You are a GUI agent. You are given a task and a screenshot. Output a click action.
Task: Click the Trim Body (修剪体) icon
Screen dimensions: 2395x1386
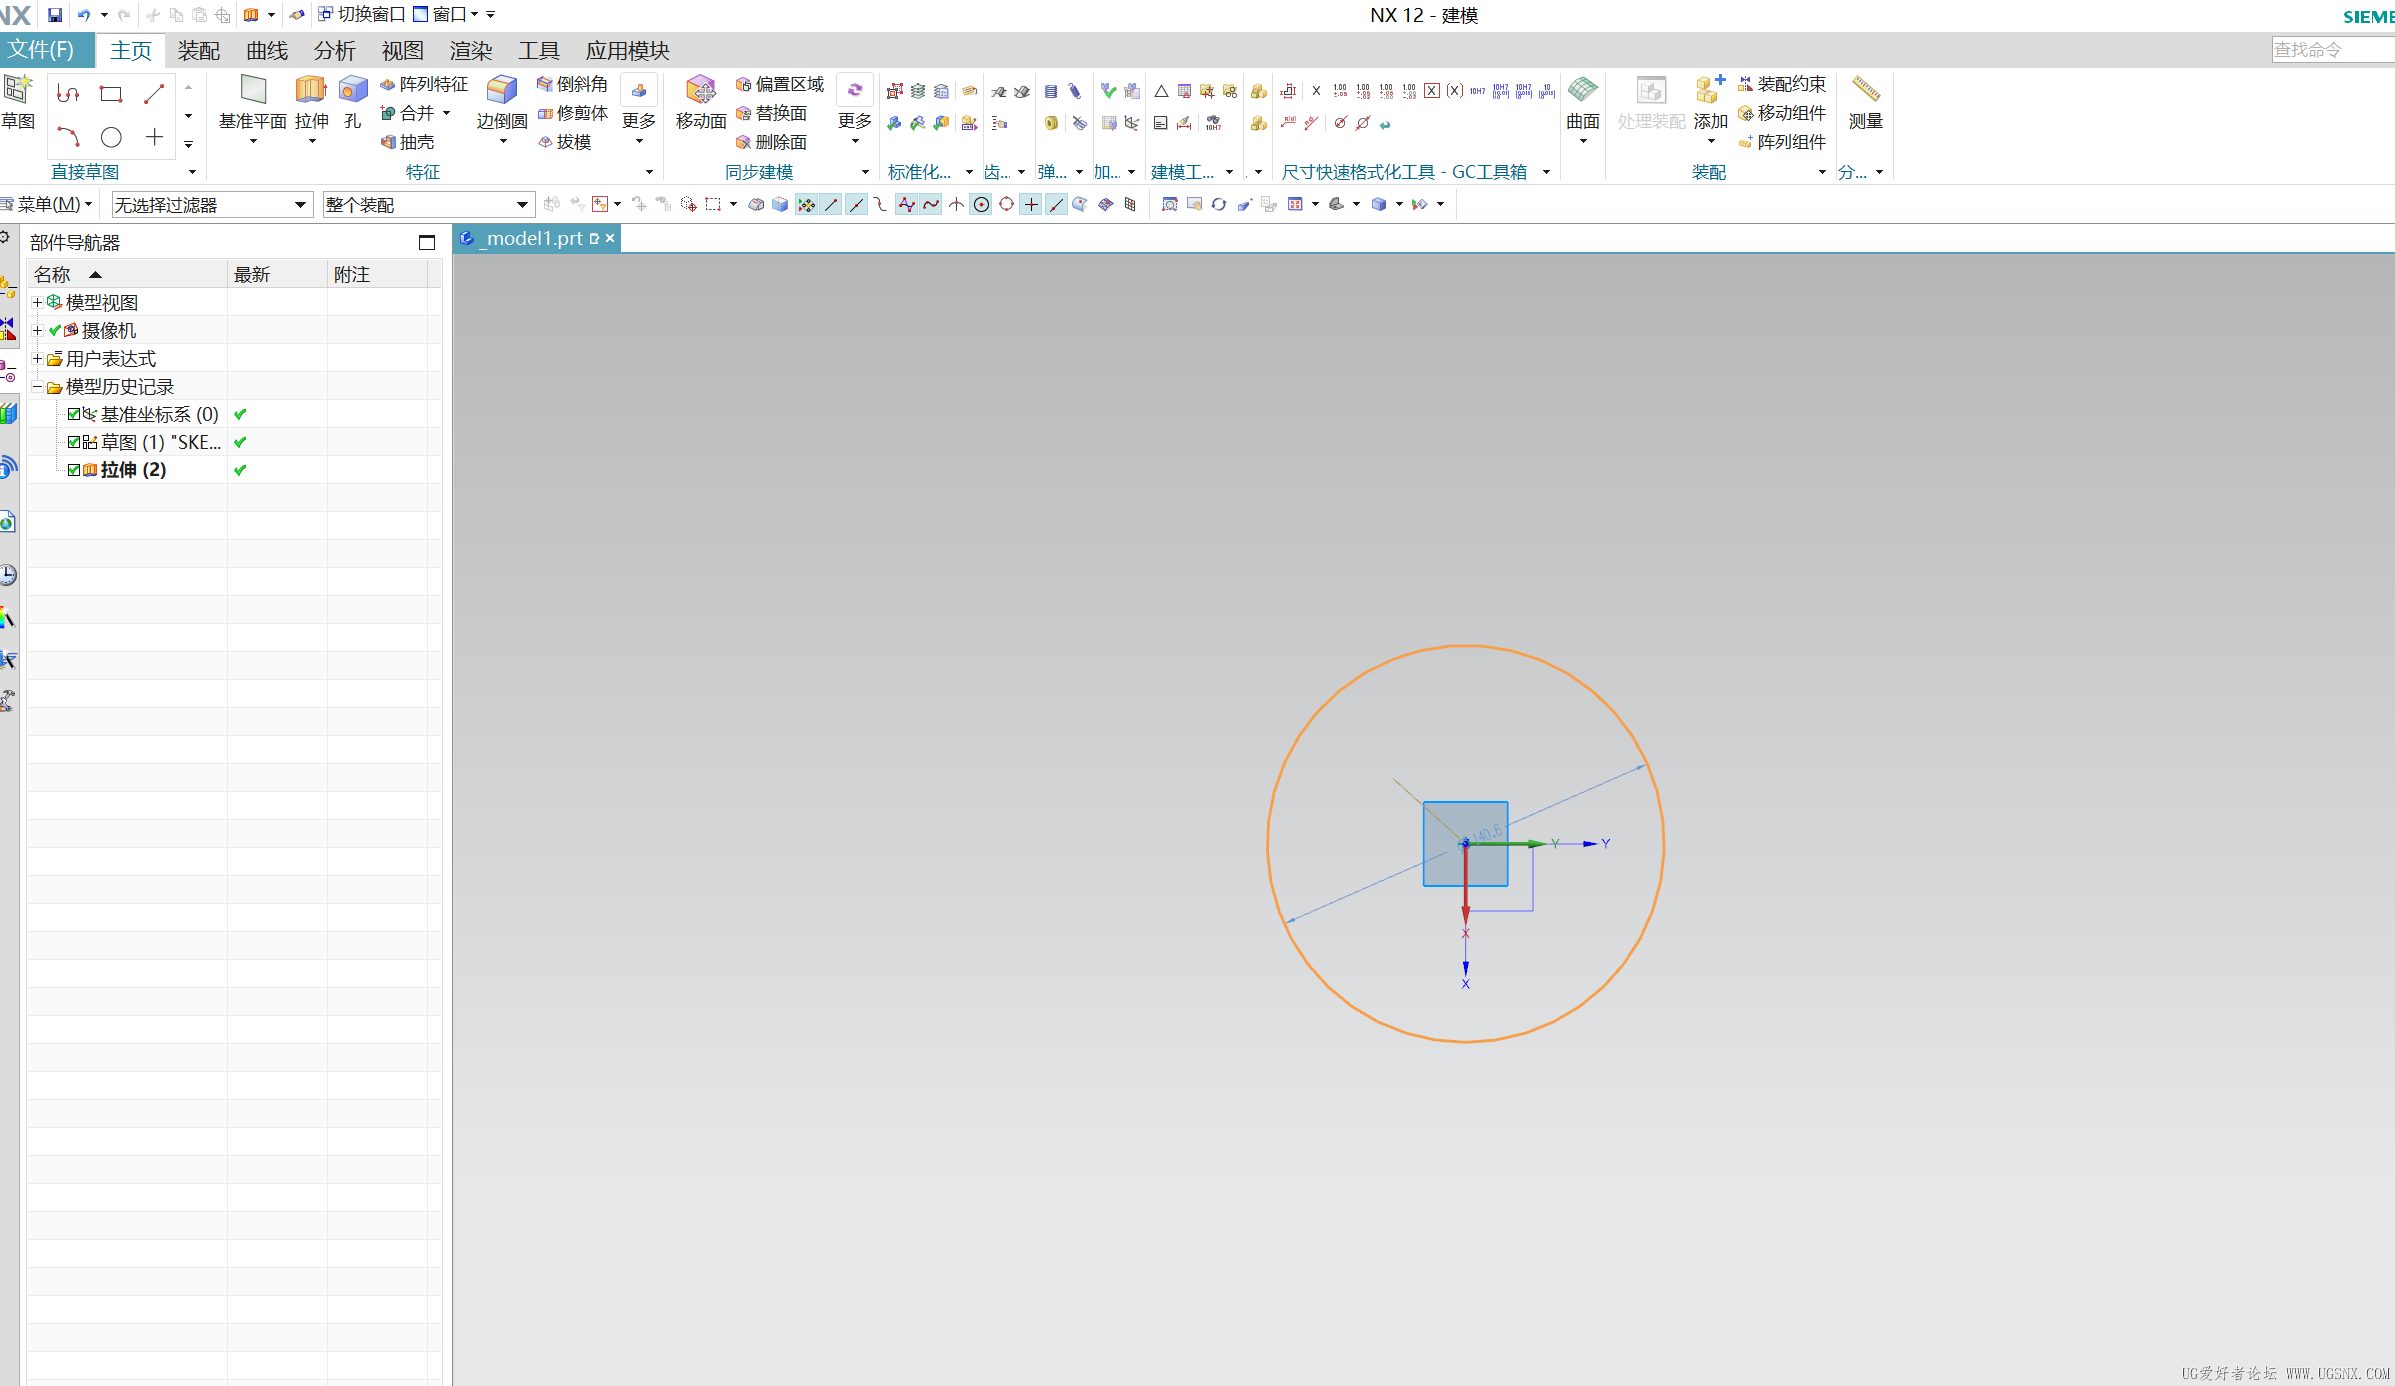tap(545, 113)
